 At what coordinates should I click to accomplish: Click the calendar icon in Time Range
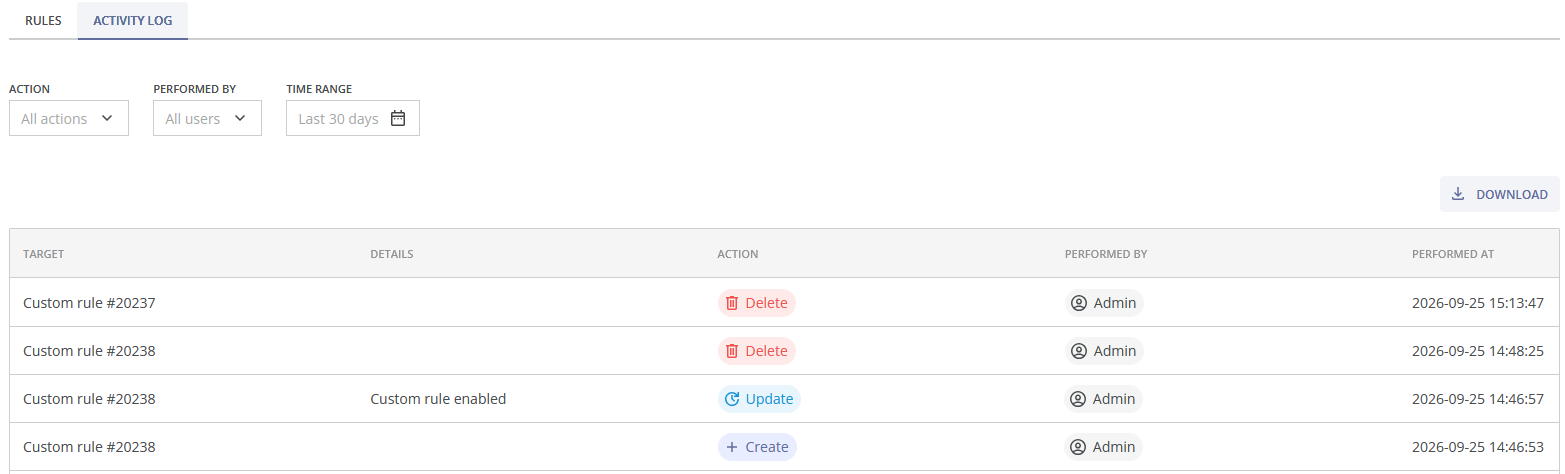click(398, 118)
